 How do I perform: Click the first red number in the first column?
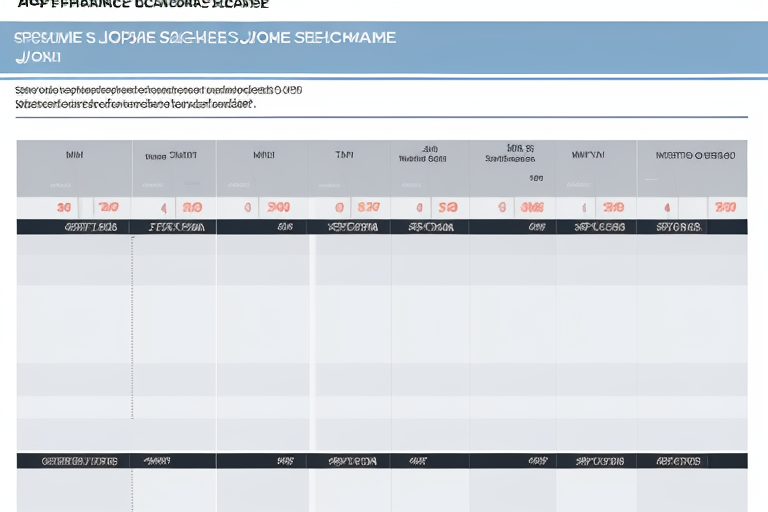tap(64, 208)
